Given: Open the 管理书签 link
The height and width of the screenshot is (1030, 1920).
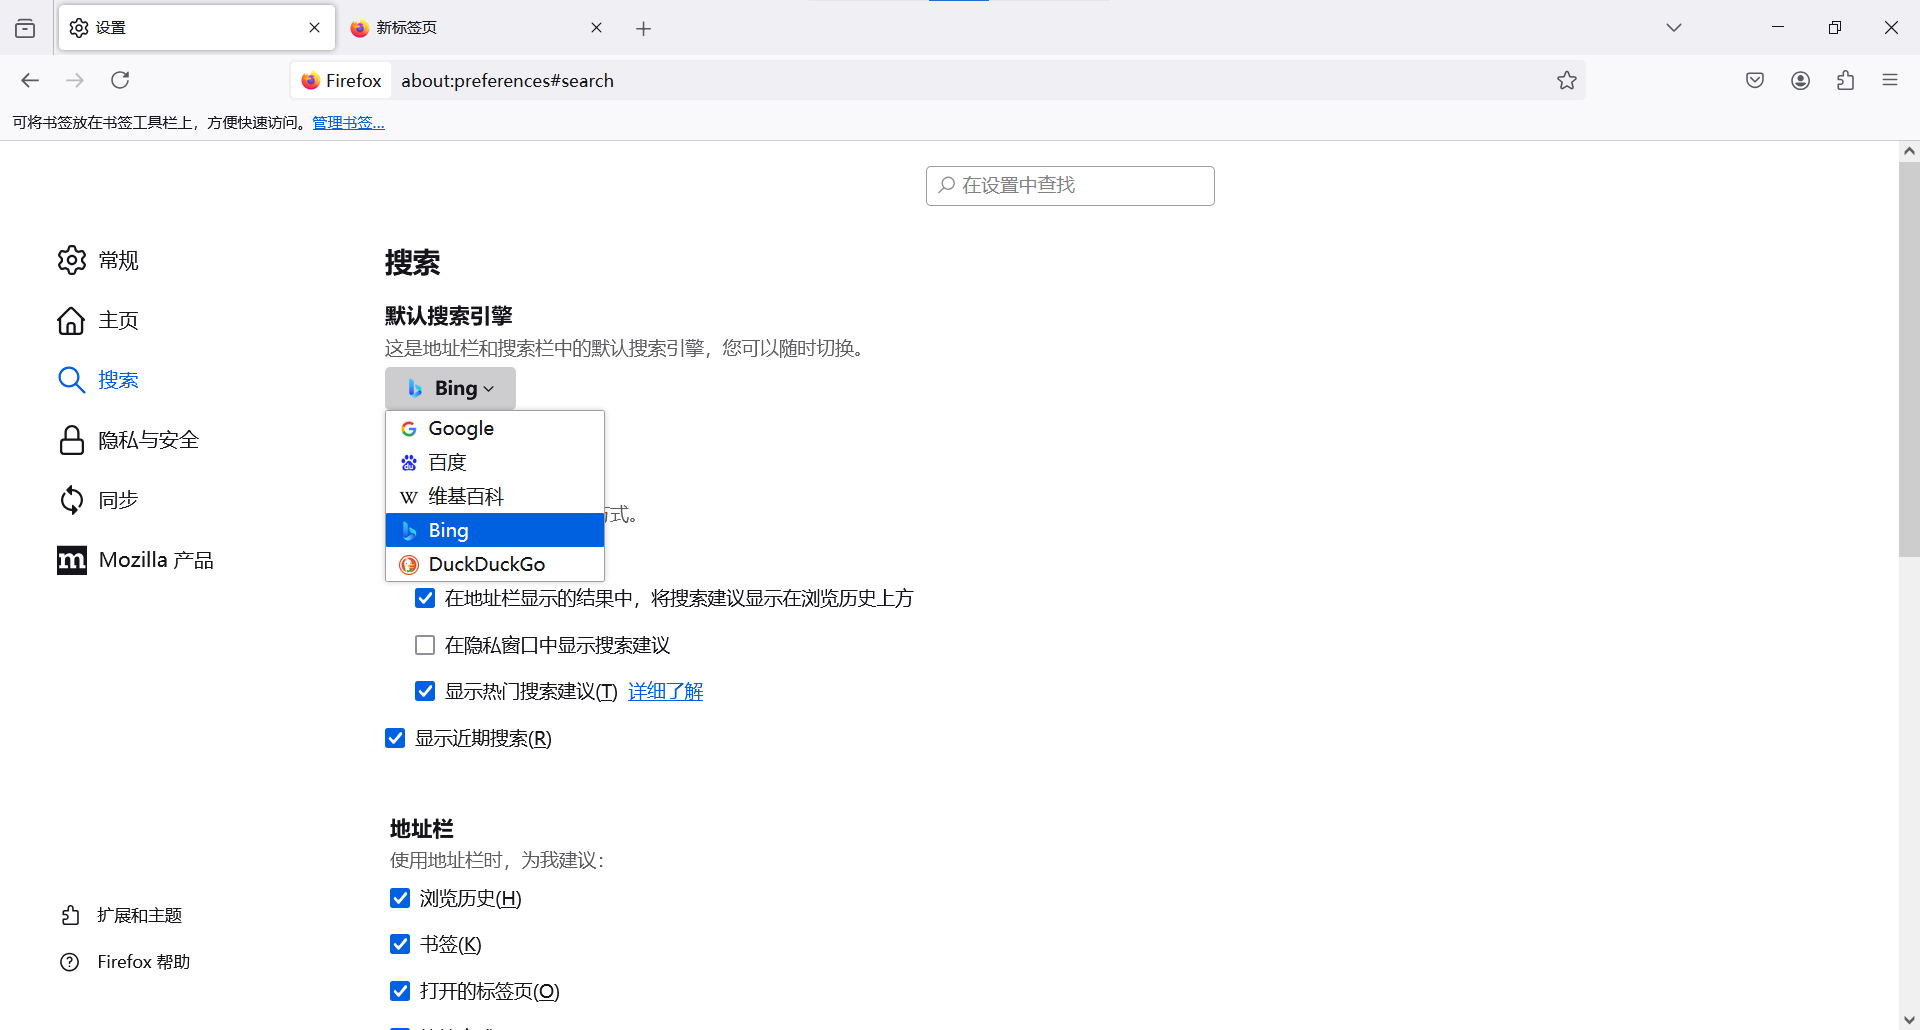Looking at the screenshot, I should pyautogui.click(x=348, y=123).
